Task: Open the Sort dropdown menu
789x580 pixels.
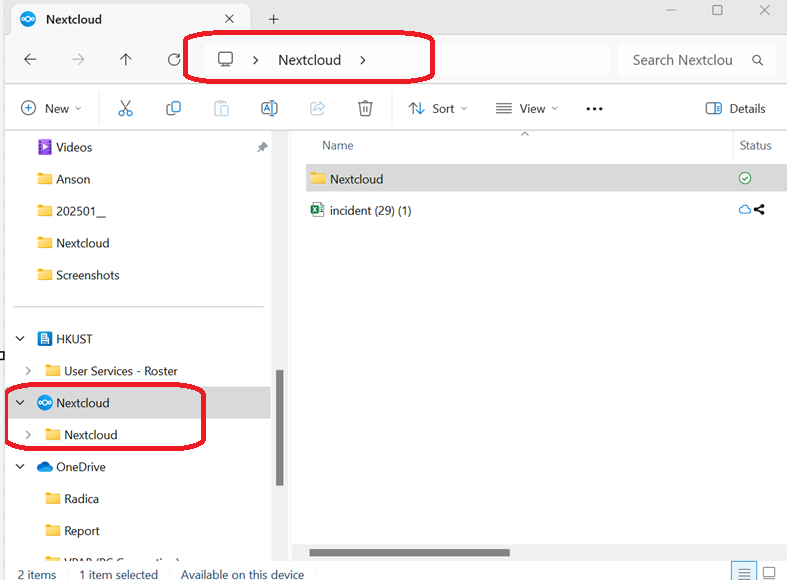Action: click(x=438, y=108)
